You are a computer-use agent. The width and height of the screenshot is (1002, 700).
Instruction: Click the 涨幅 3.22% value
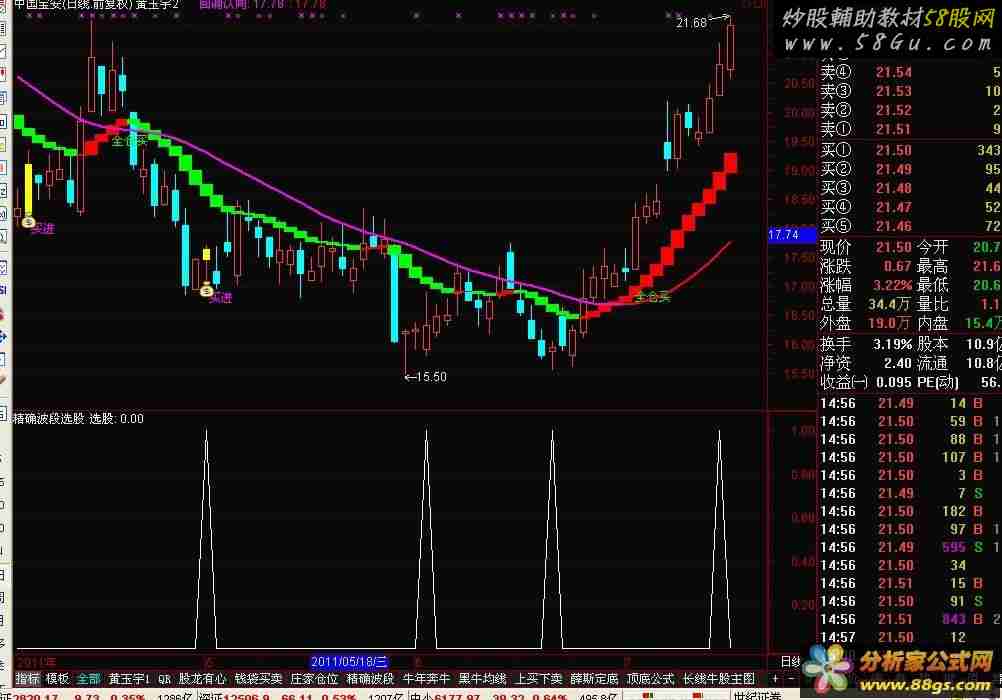click(893, 285)
